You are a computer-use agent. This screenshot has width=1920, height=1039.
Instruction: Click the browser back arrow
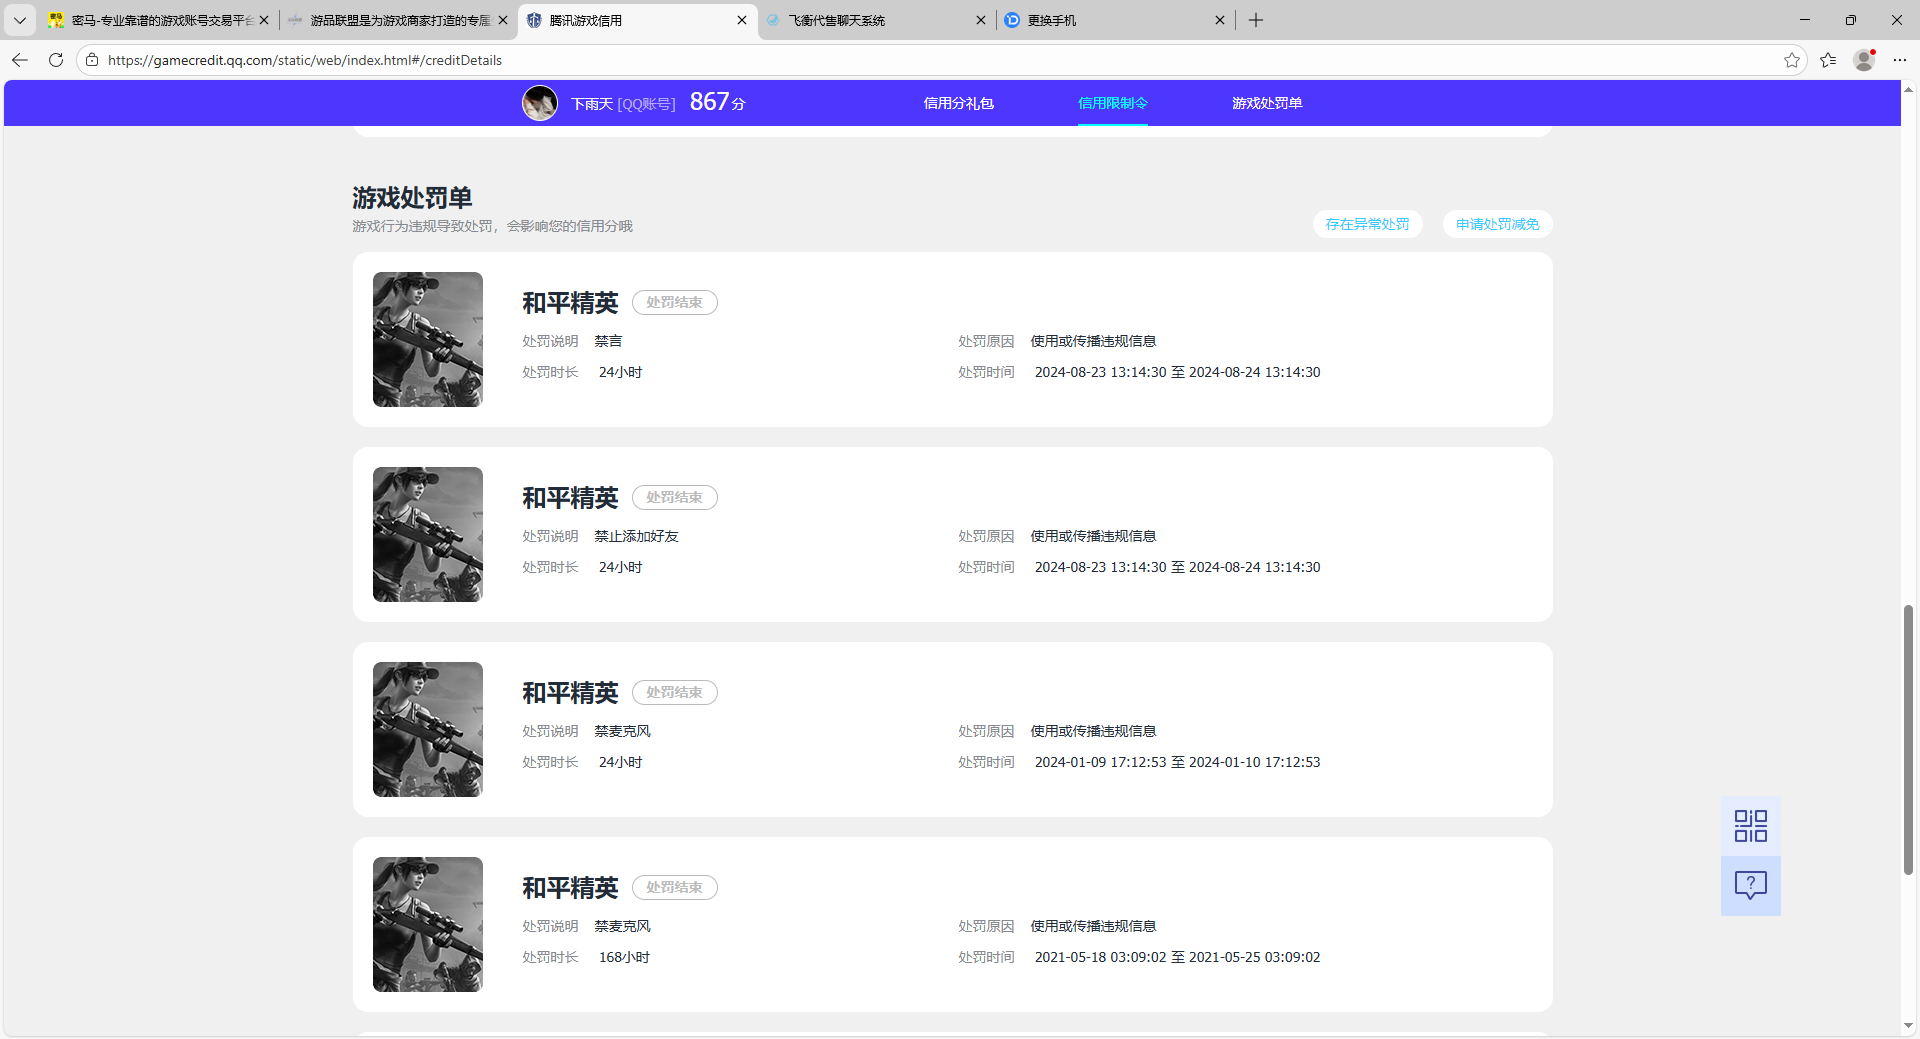tap(20, 60)
